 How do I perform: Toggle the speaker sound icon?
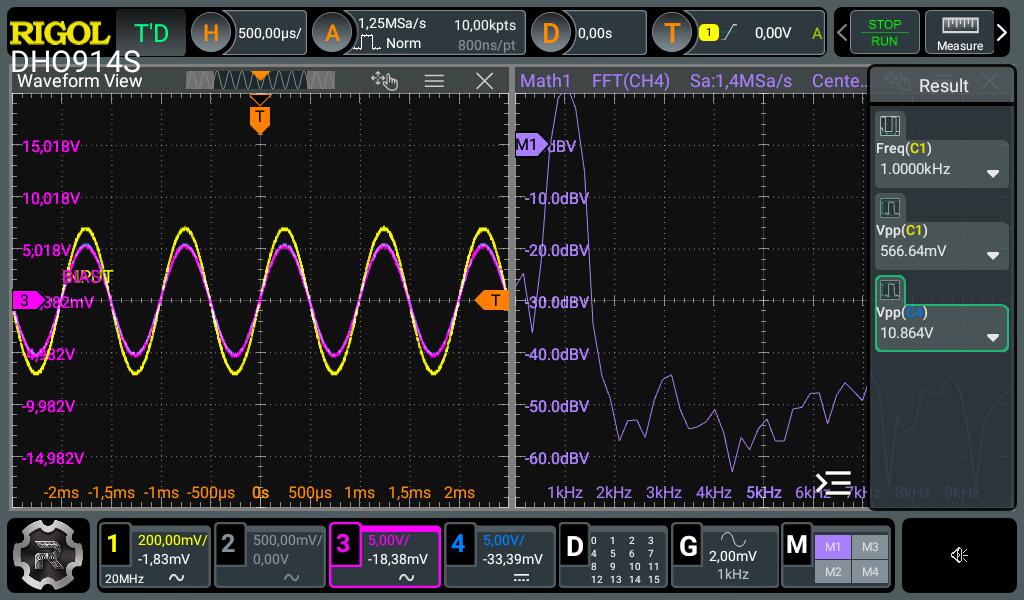tap(959, 555)
